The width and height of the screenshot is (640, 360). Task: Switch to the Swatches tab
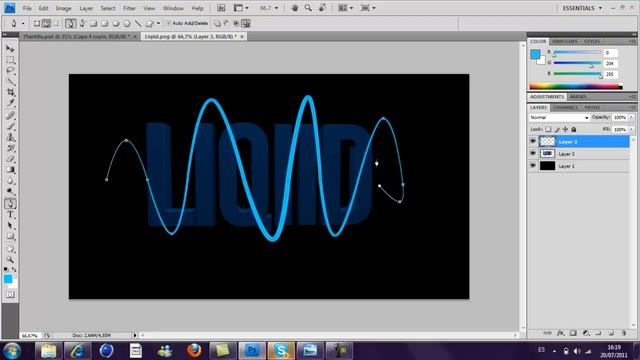[x=564, y=42]
